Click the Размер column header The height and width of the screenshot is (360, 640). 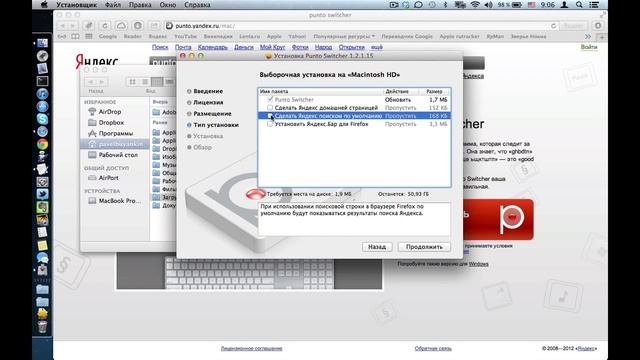435,91
